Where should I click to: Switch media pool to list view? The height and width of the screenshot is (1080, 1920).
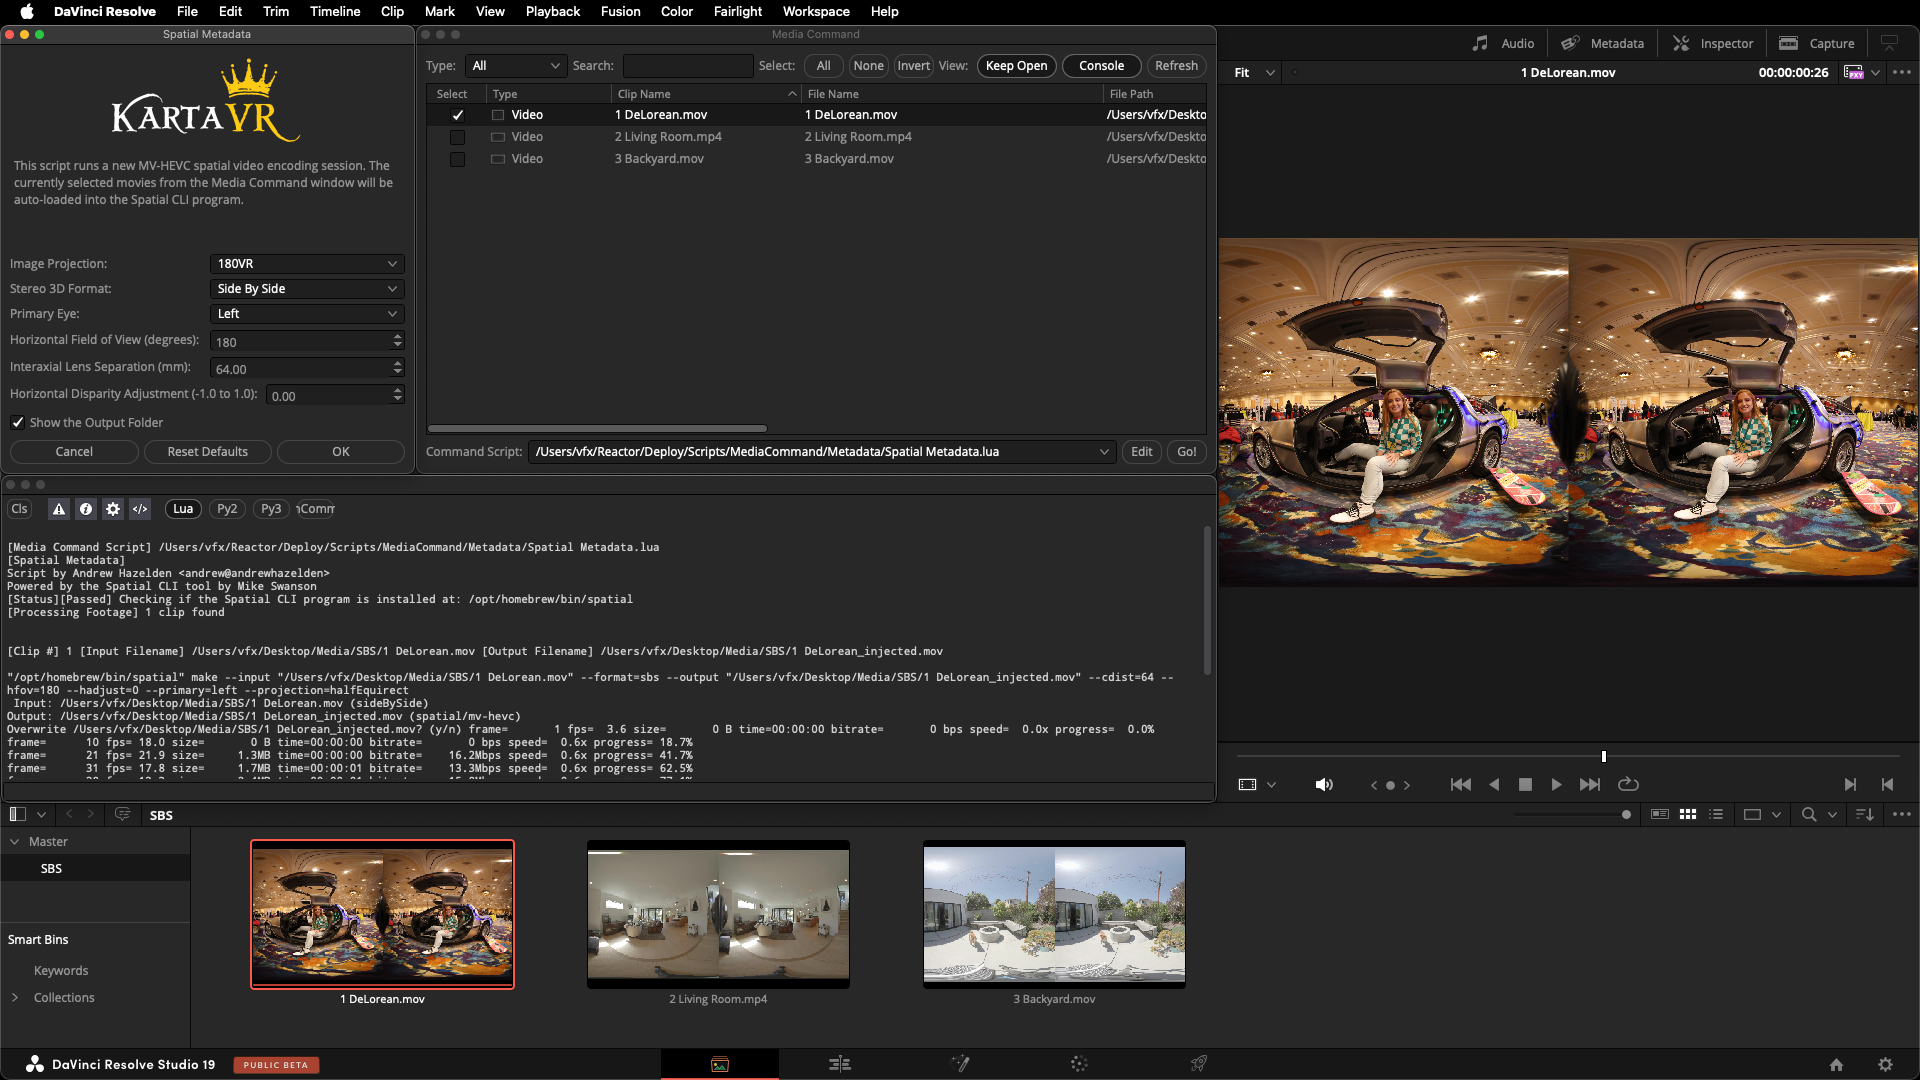(1716, 815)
